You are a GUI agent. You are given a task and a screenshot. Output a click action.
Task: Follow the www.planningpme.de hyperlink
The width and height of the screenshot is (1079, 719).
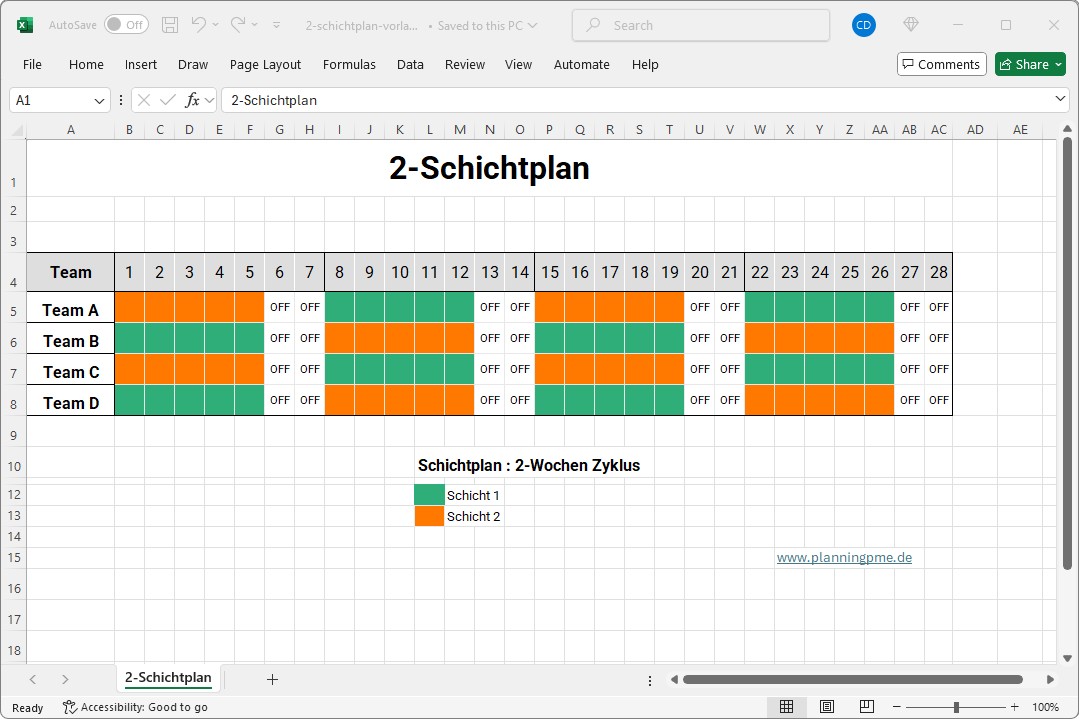(x=845, y=557)
